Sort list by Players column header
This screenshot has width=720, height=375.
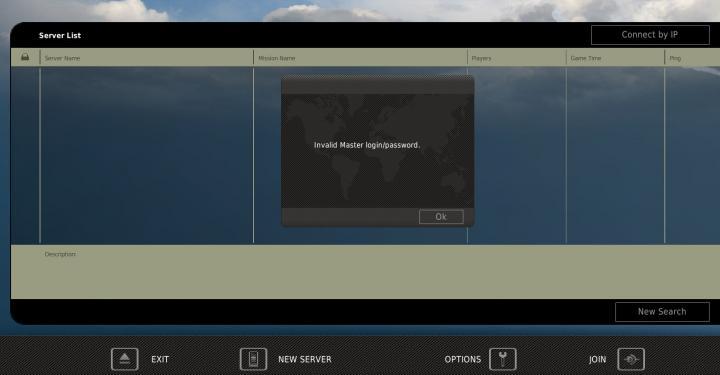481,58
